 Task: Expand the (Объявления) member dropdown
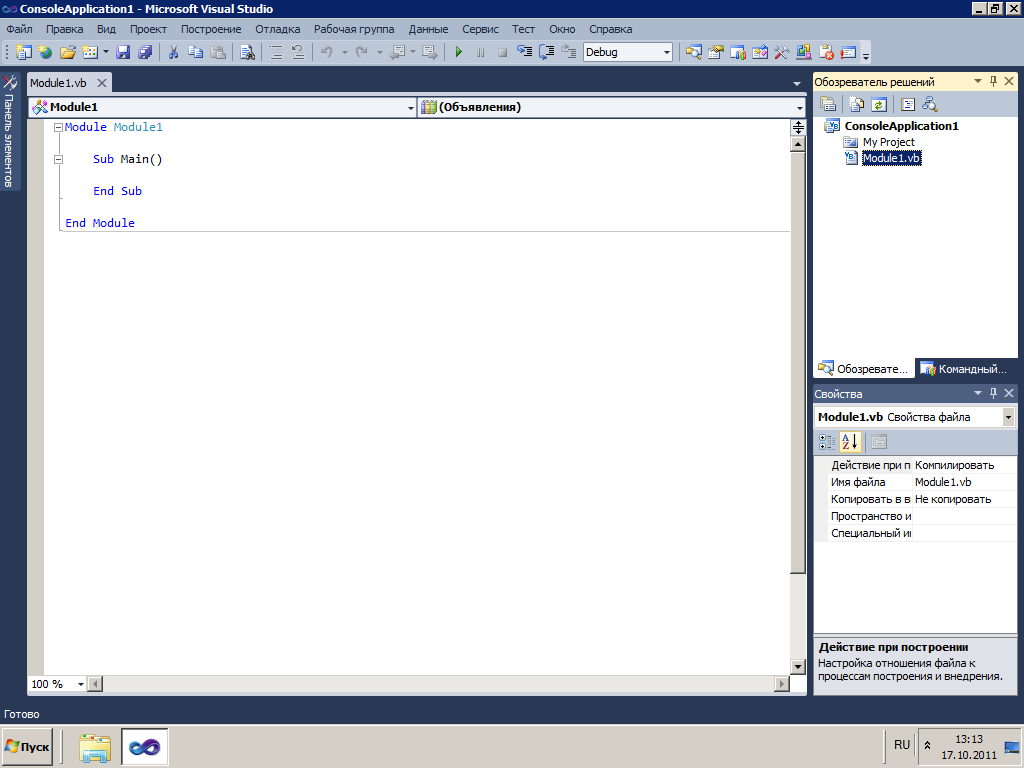coord(800,108)
